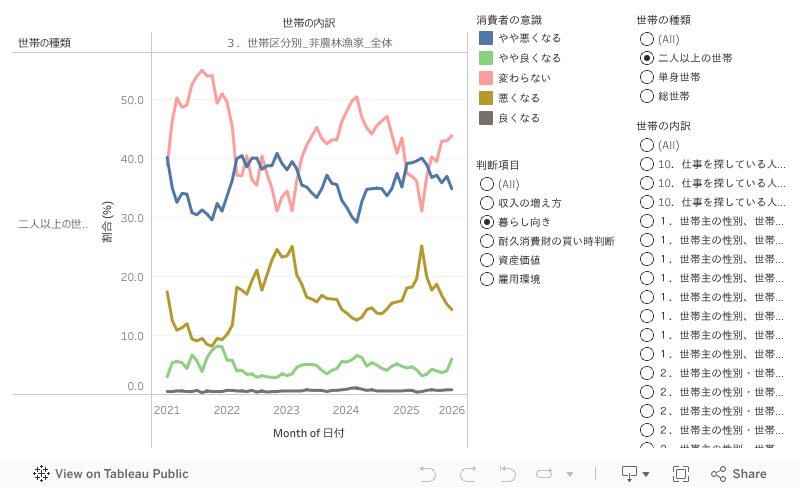Enter full screen mode

click(x=681, y=474)
